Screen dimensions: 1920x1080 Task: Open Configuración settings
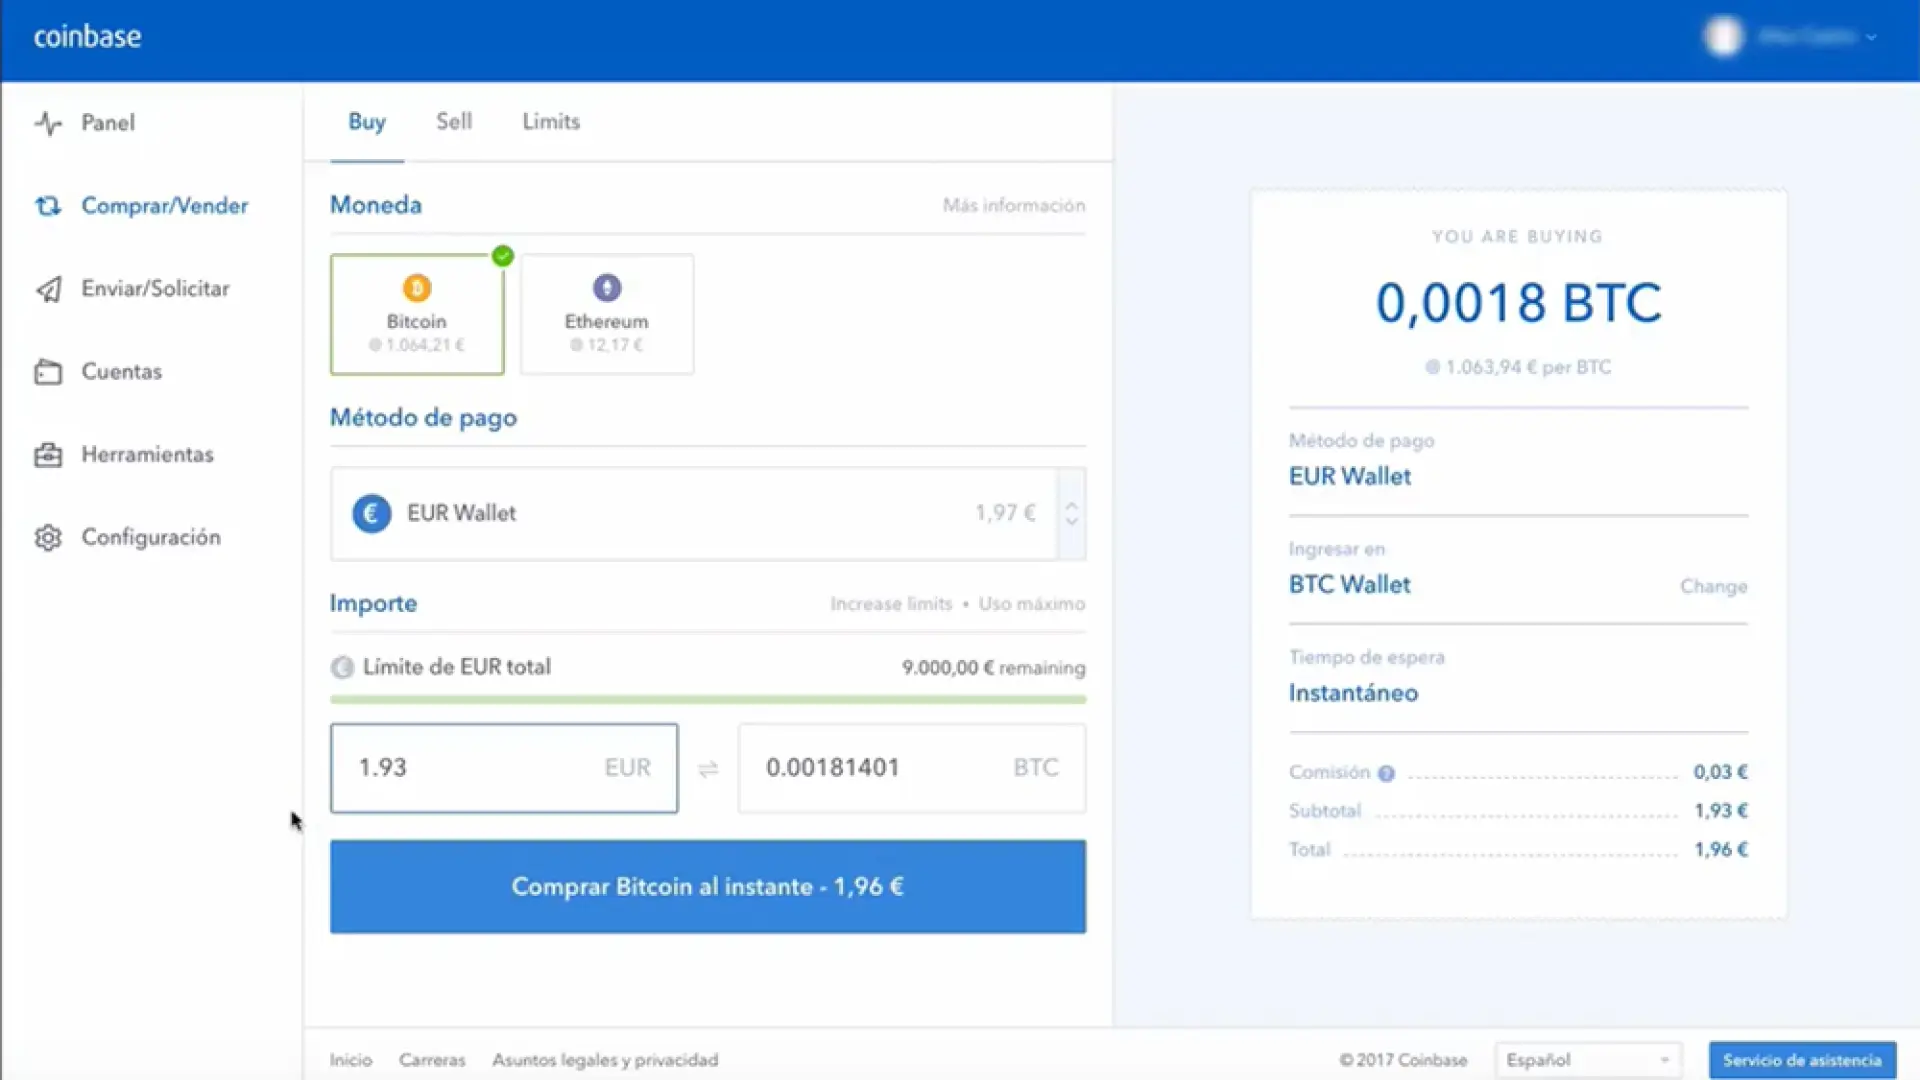click(151, 537)
